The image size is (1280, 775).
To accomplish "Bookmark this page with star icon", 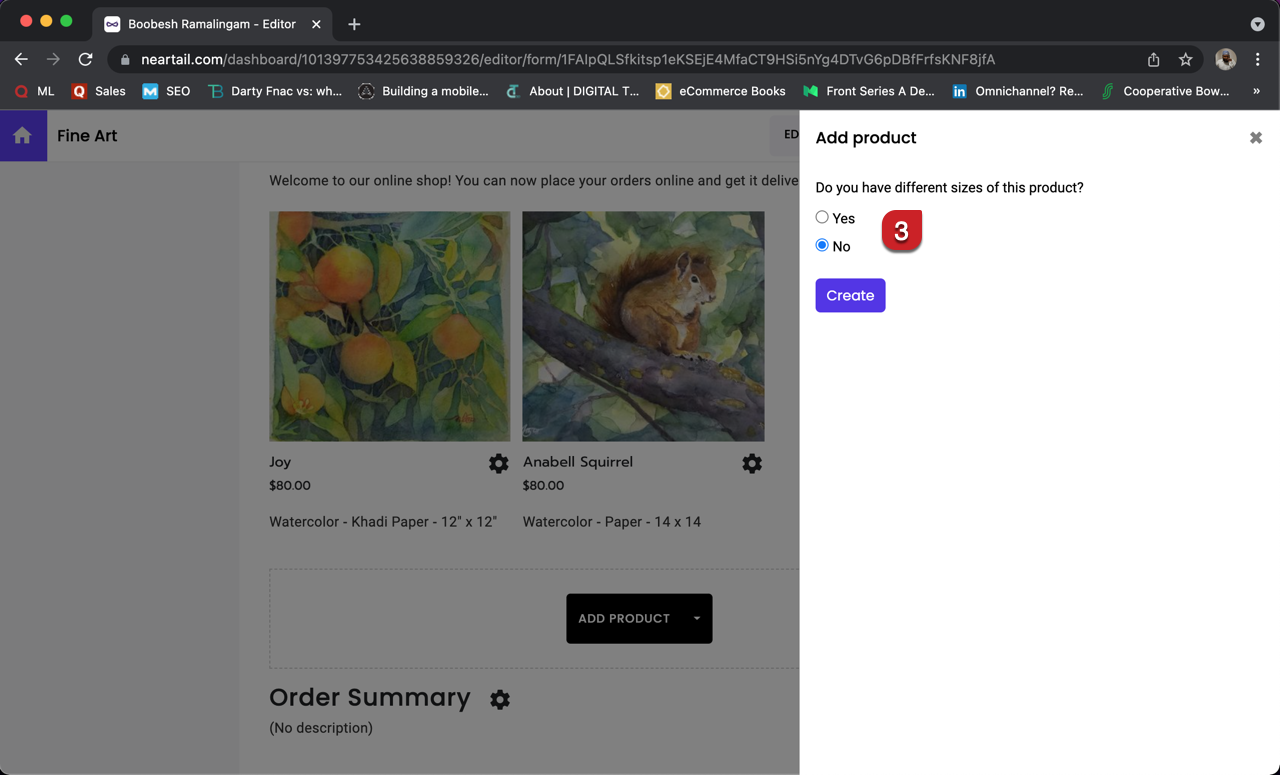I will (1185, 60).
